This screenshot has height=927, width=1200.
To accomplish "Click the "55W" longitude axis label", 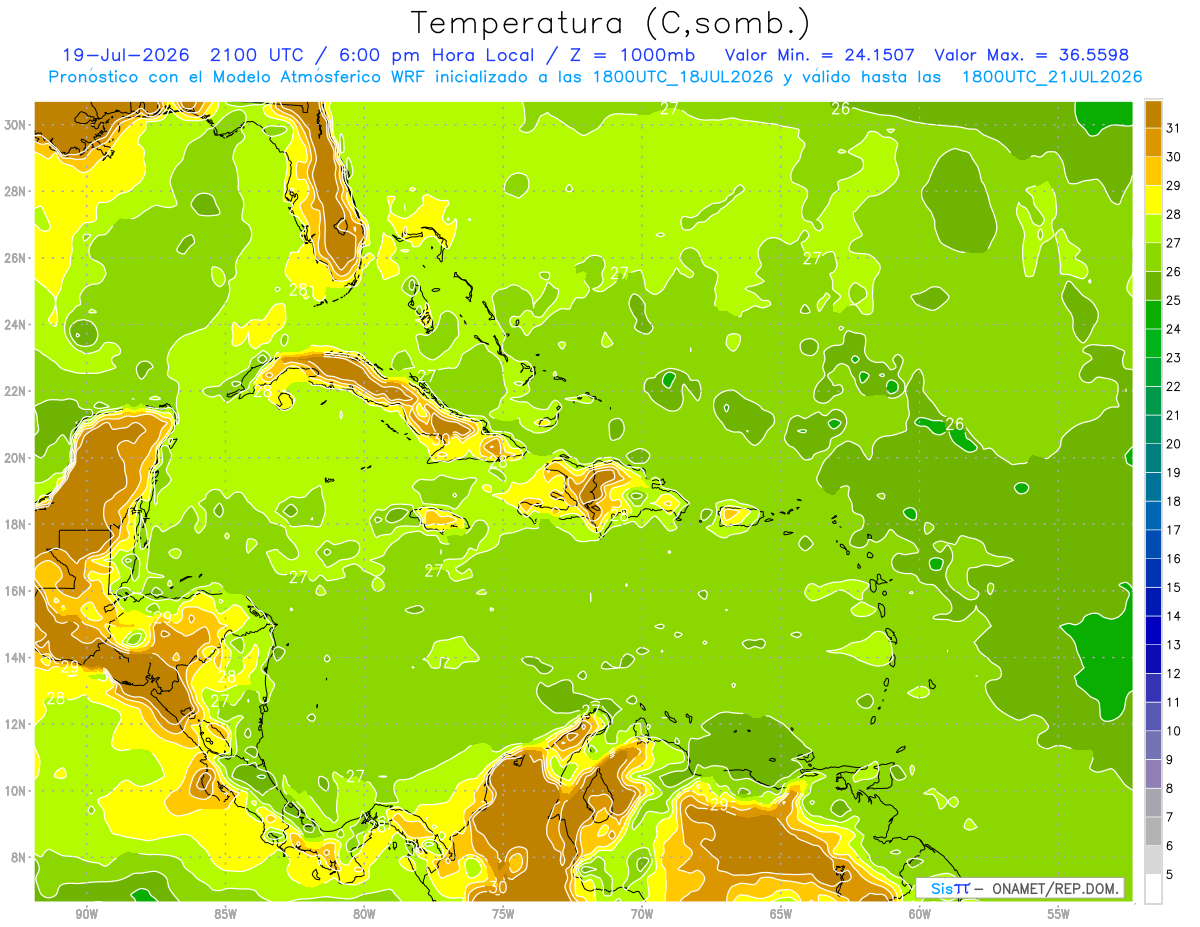I will [1059, 914].
